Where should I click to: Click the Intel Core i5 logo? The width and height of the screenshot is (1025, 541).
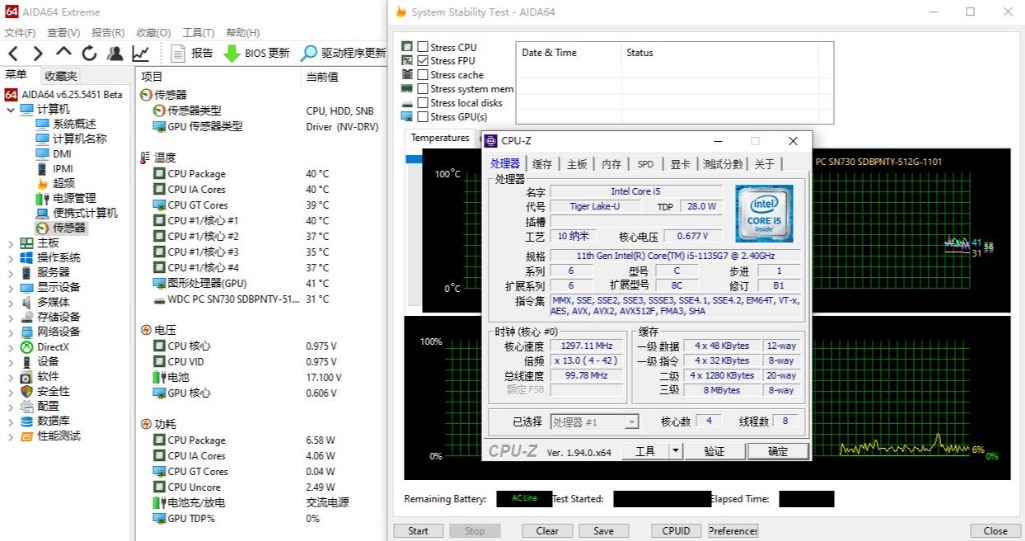pos(764,213)
